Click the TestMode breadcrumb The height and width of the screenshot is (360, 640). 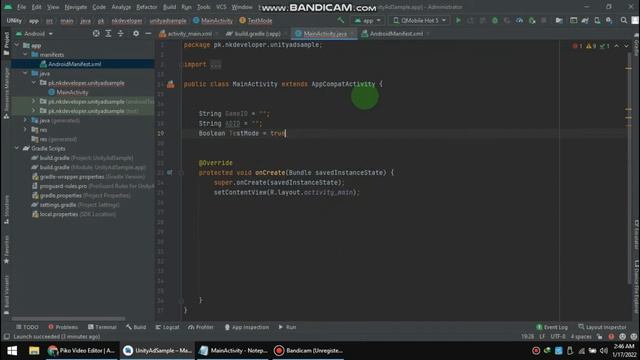click(256, 20)
